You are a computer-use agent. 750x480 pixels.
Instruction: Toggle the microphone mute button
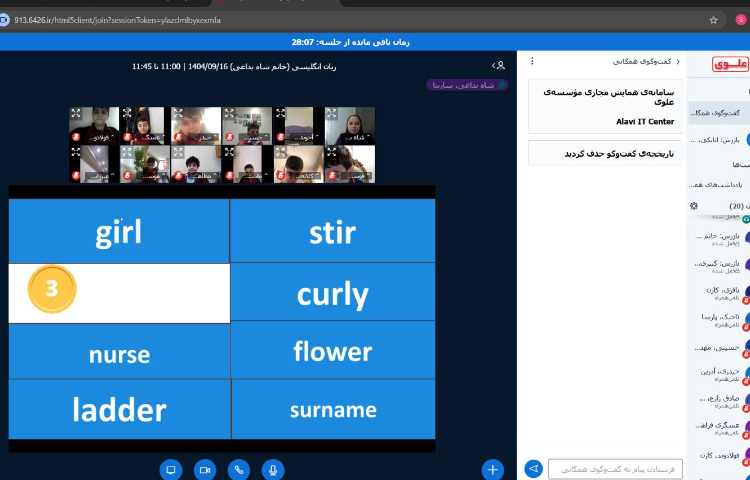tap(272, 469)
